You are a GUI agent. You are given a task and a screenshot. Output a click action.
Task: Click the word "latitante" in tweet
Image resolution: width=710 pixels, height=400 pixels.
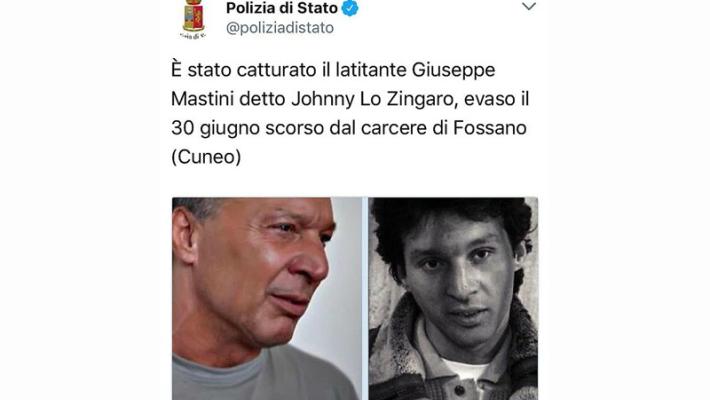[x=371, y=70]
